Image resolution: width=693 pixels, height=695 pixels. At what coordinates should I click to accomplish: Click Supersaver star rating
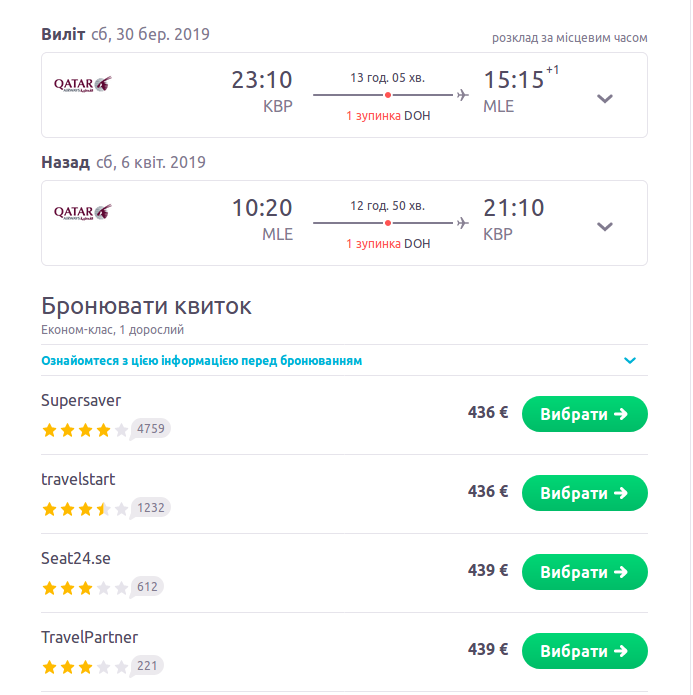tap(85, 430)
